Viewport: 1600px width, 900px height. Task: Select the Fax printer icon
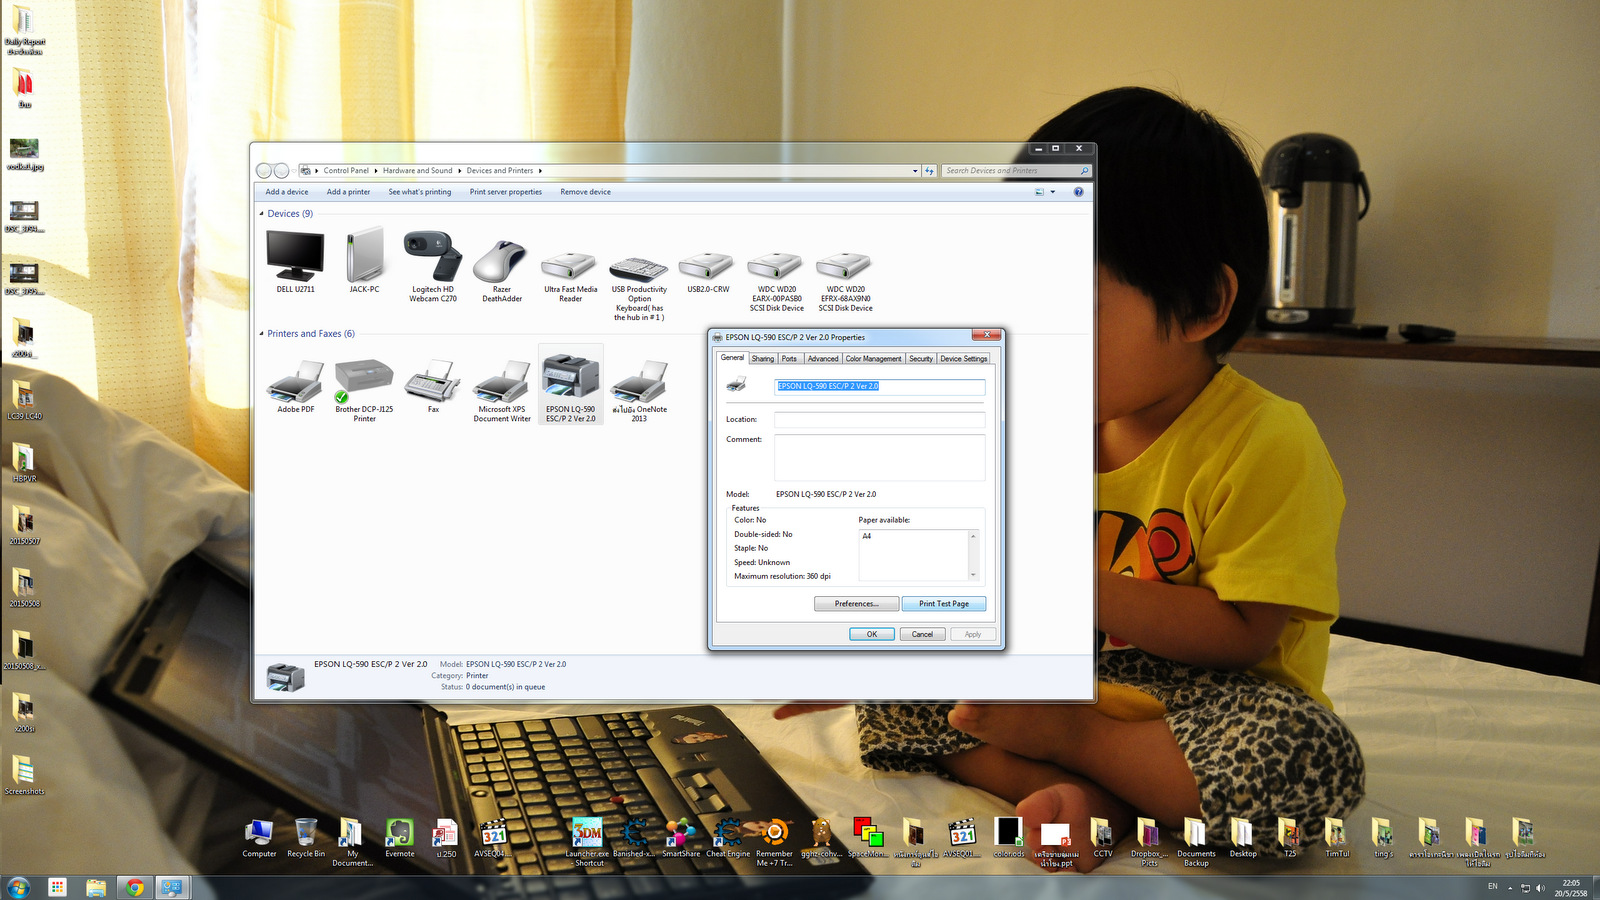[x=433, y=386]
